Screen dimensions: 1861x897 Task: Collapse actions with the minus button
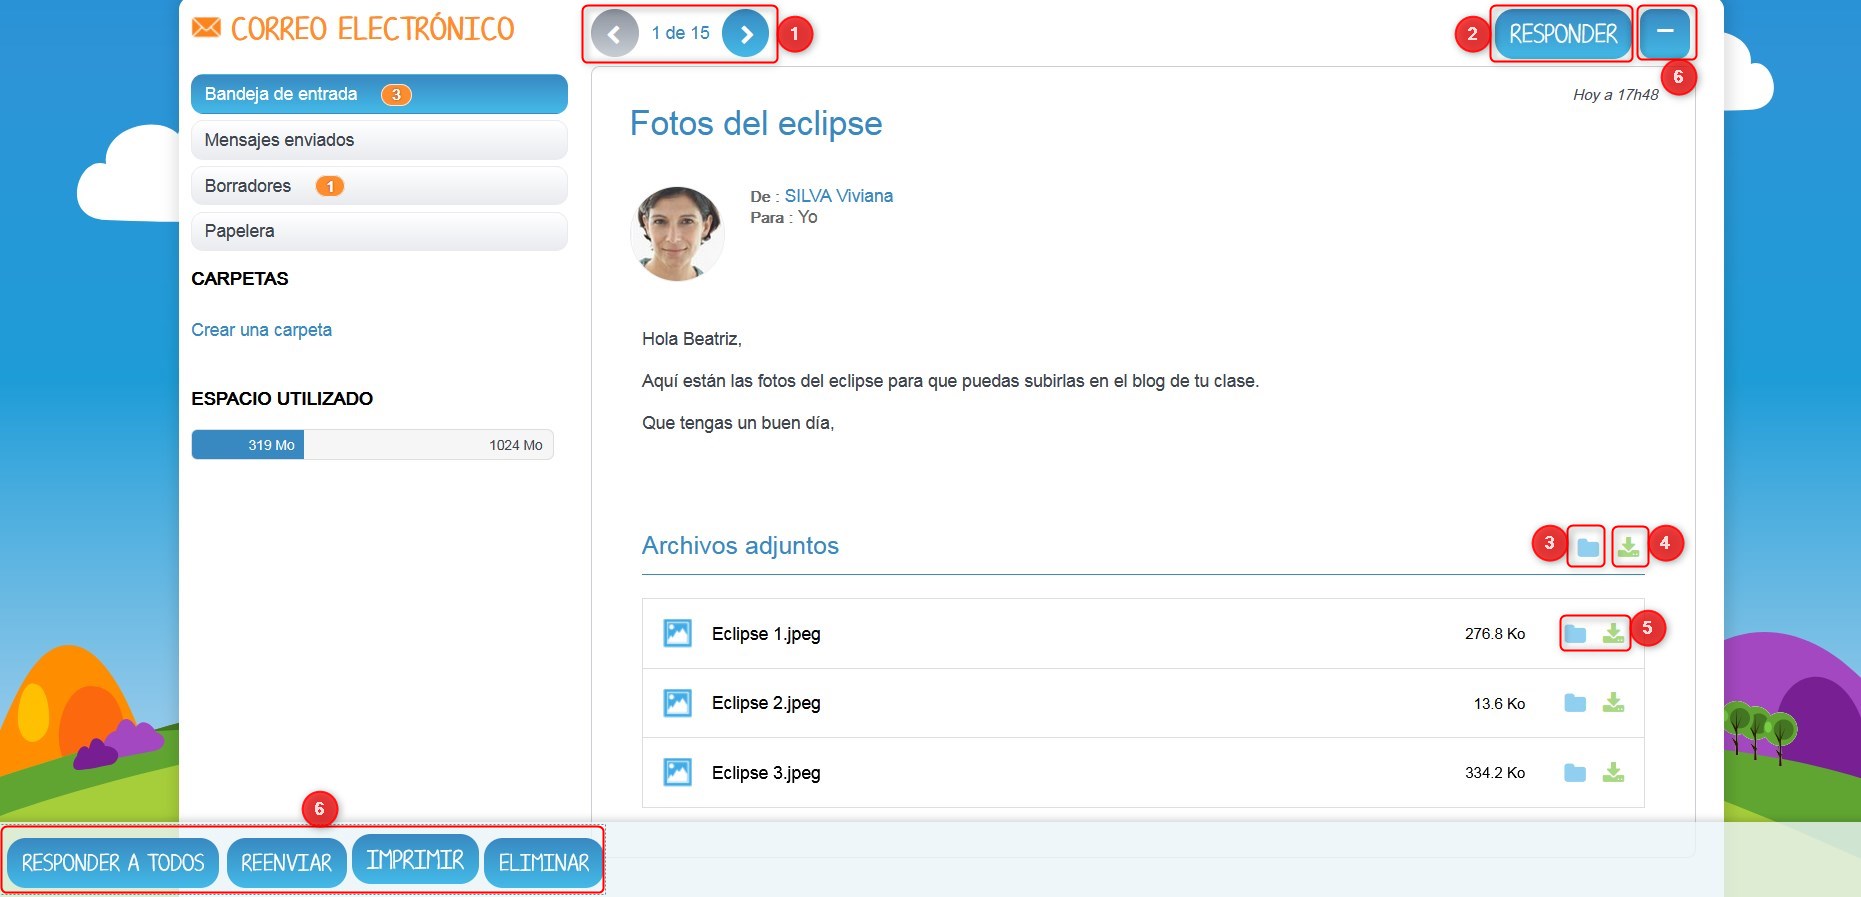pyautogui.click(x=1665, y=33)
